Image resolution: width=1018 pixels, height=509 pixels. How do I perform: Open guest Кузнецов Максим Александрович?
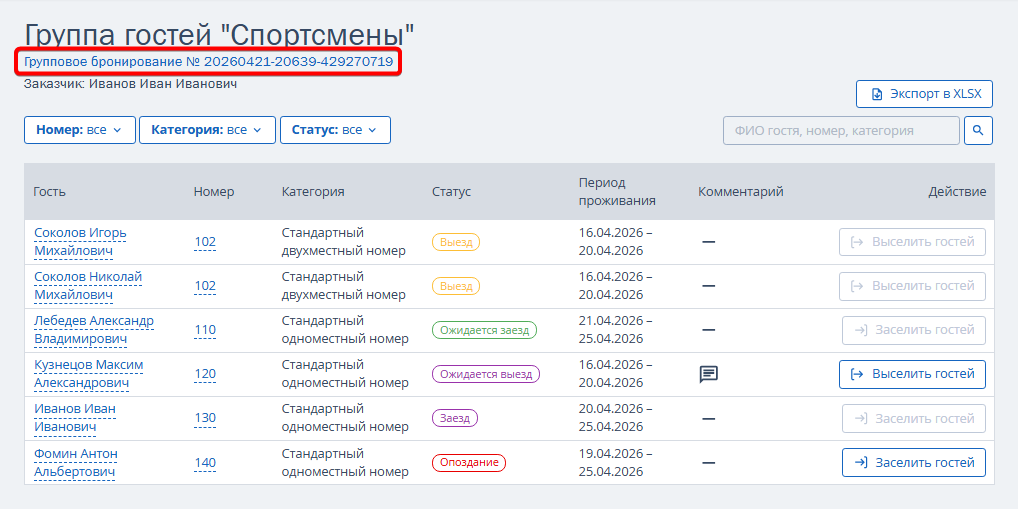pos(88,374)
